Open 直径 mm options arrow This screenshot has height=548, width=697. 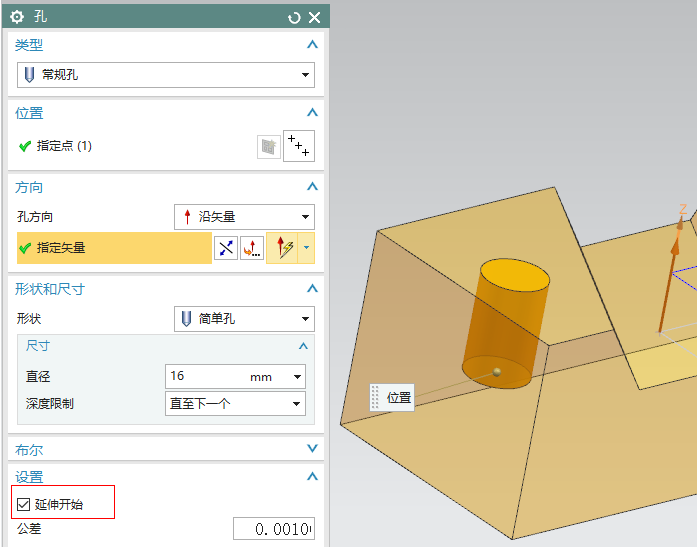pos(297,377)
